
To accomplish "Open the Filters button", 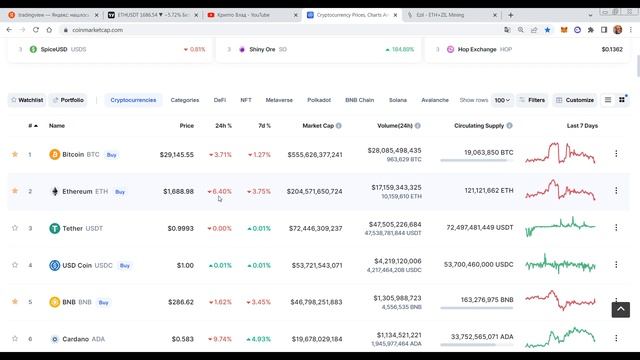I will (x=532, y=100).
